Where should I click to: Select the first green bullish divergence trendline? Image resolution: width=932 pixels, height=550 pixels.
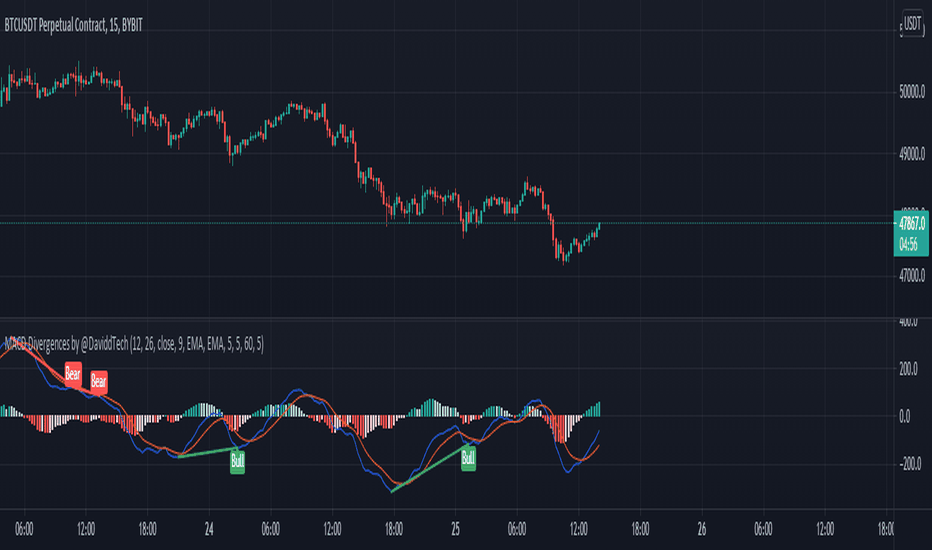207,452
